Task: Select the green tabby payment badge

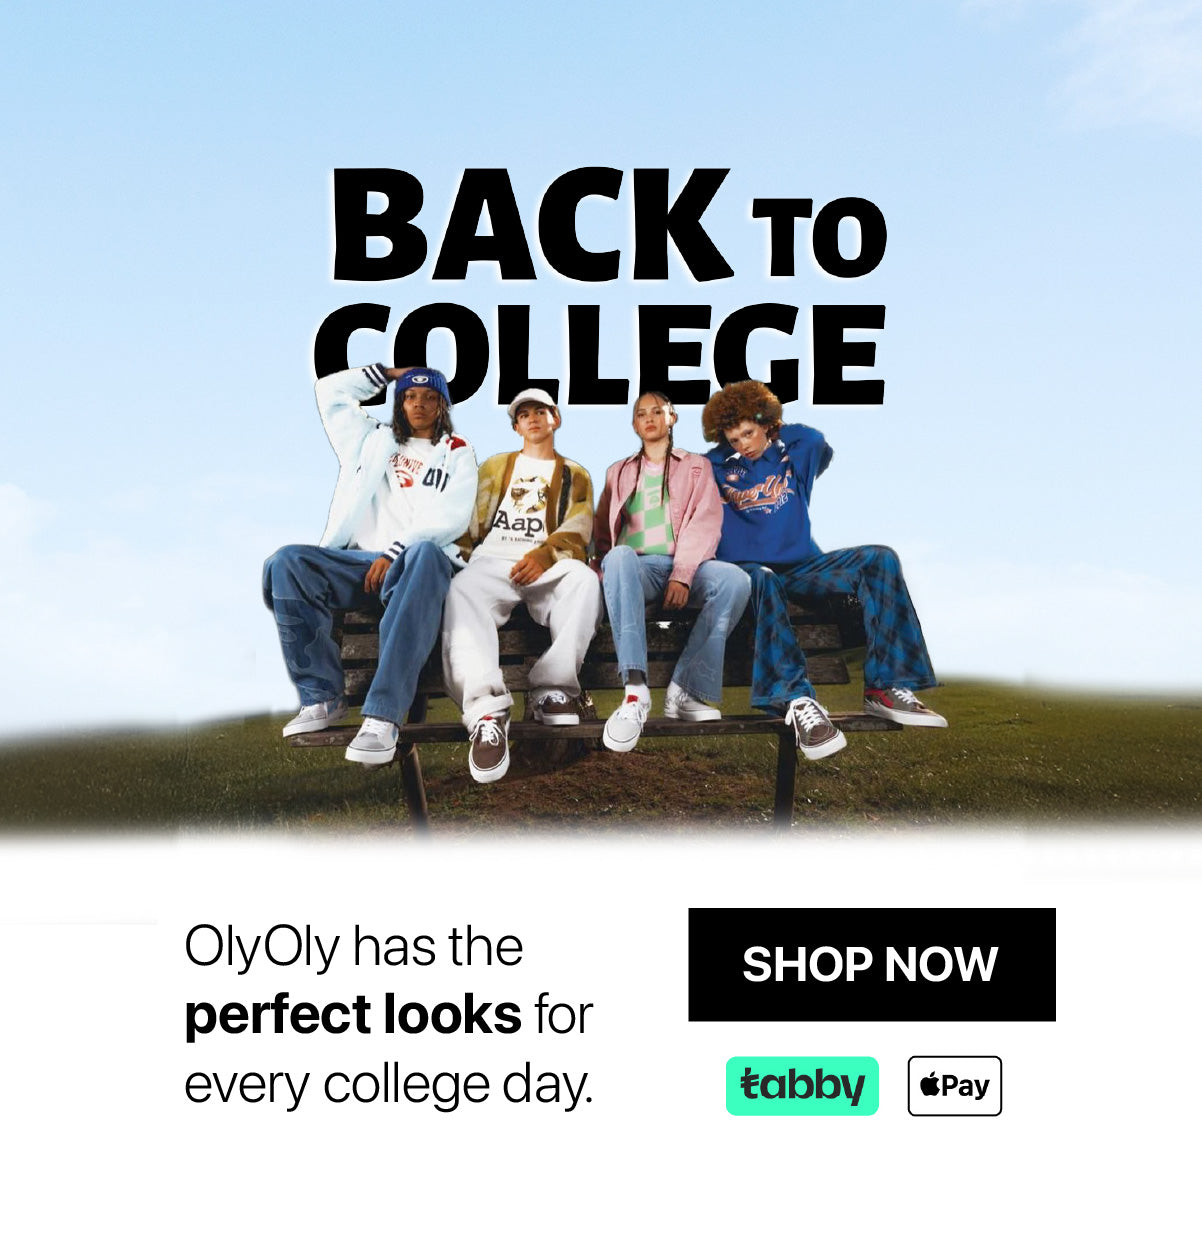Action: point(802,1086)
